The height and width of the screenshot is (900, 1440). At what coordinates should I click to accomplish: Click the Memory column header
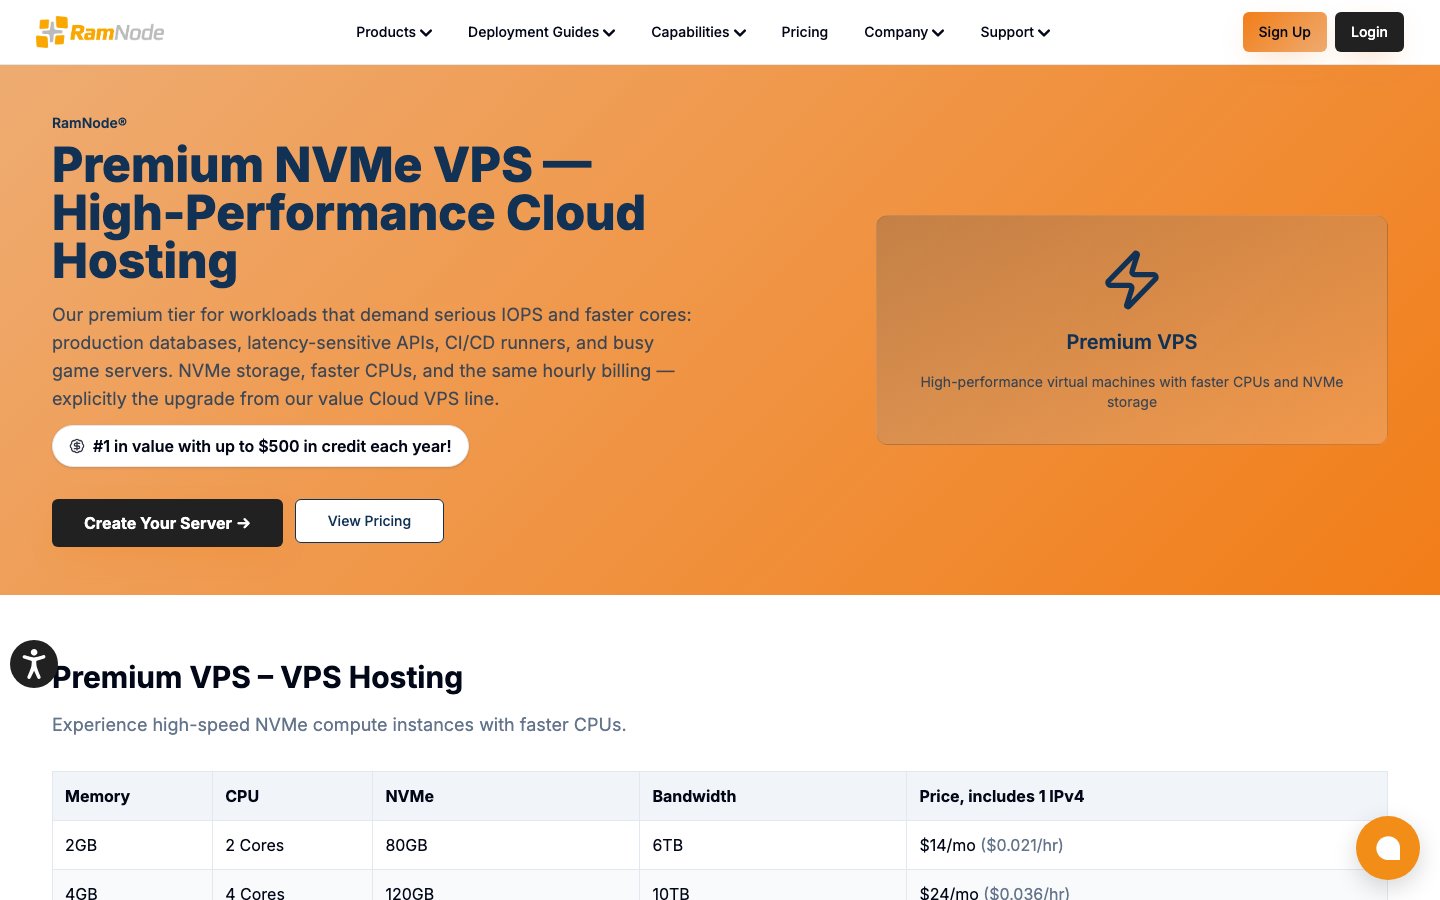(x=132, y=796)
